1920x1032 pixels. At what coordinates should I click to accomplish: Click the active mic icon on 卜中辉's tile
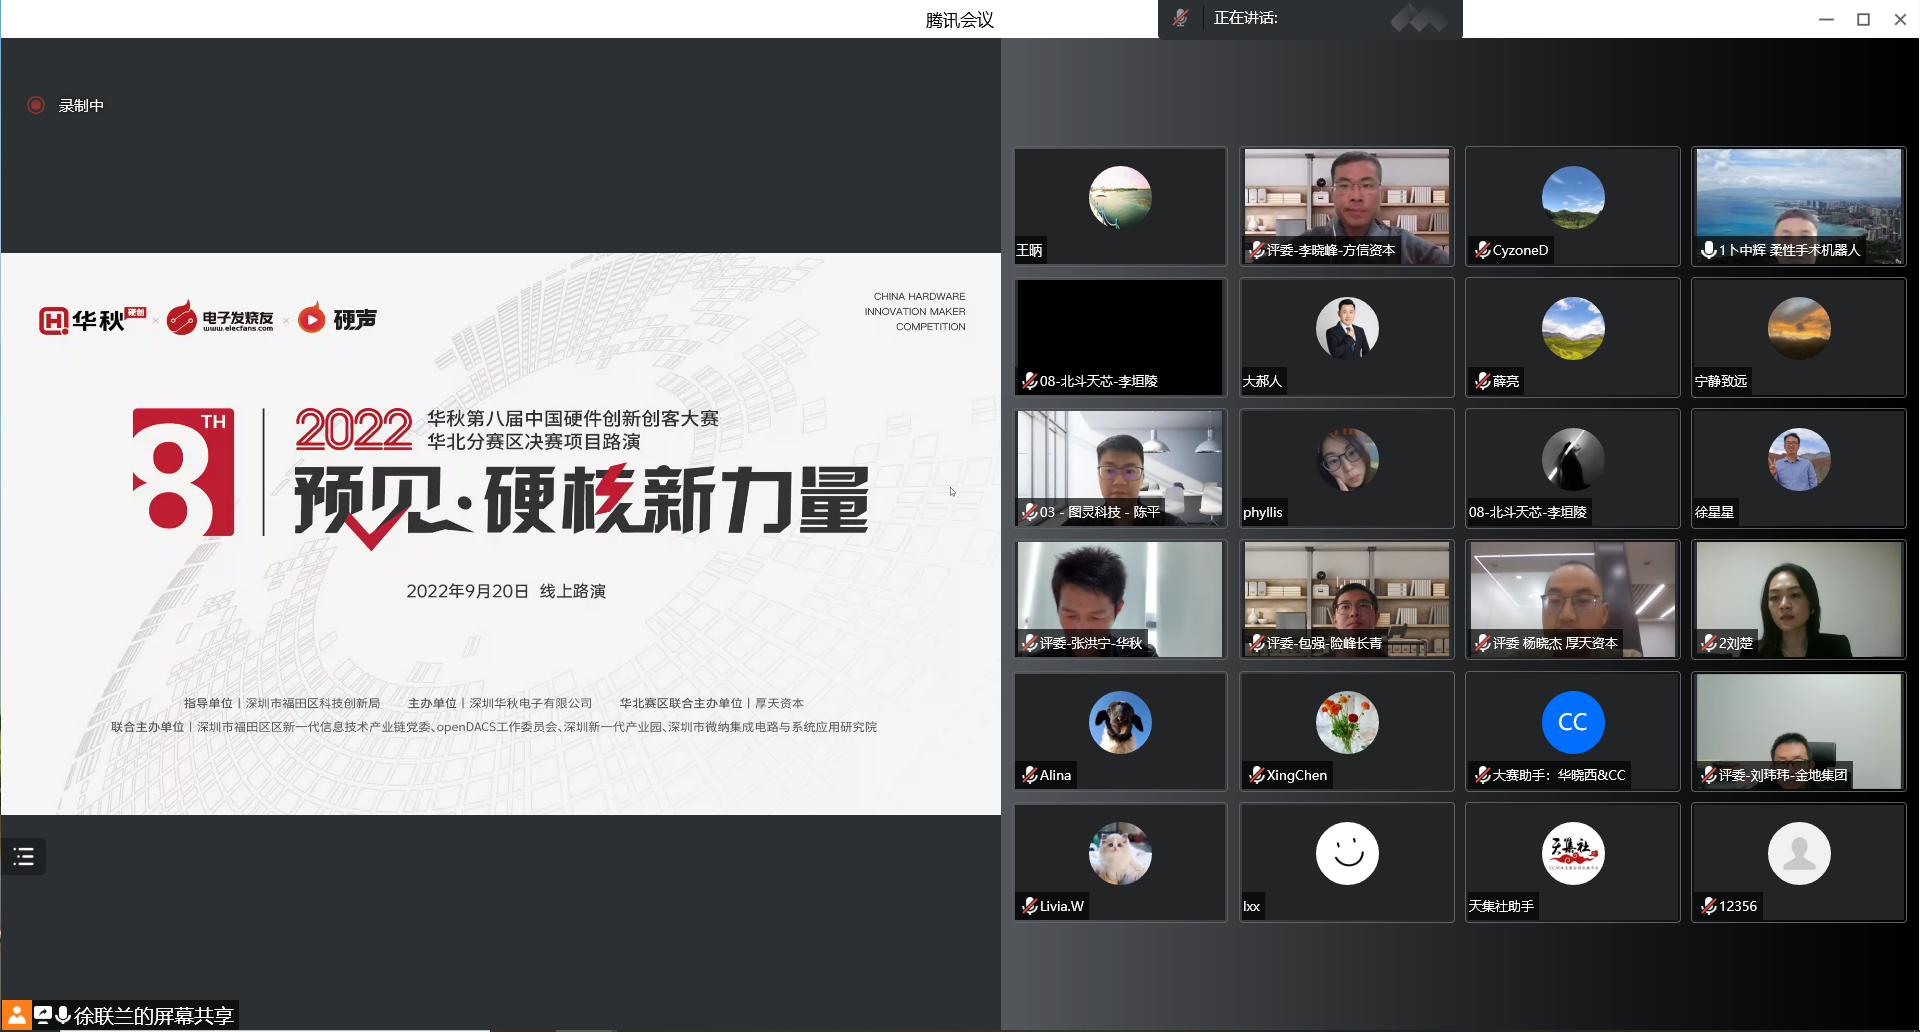(1709, 250)
